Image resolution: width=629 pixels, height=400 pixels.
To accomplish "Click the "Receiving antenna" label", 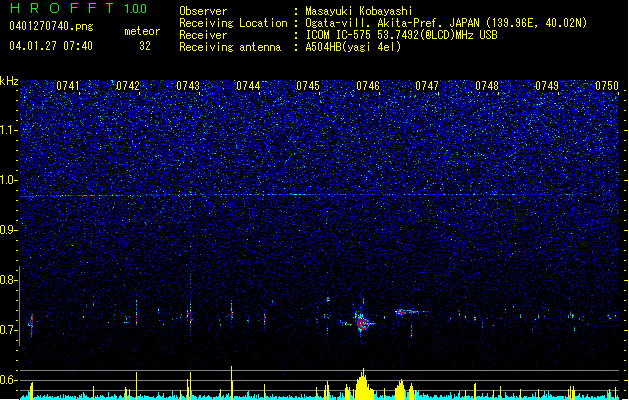I will point(230,47).
